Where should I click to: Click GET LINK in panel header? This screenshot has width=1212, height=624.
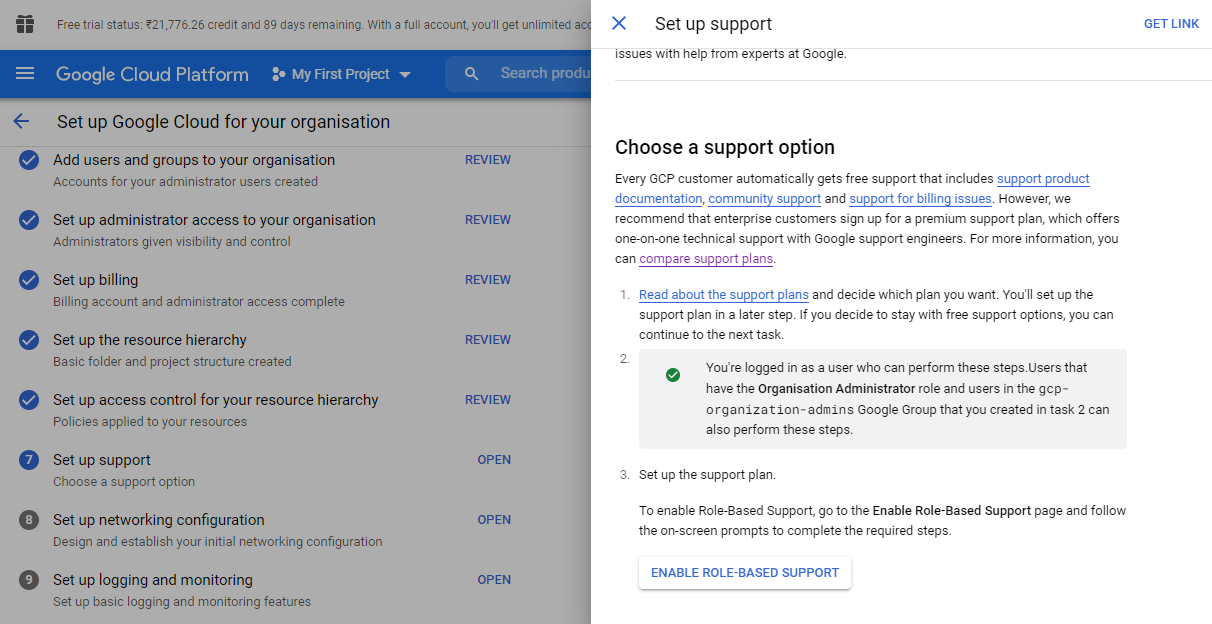(x=1171, y=24)
